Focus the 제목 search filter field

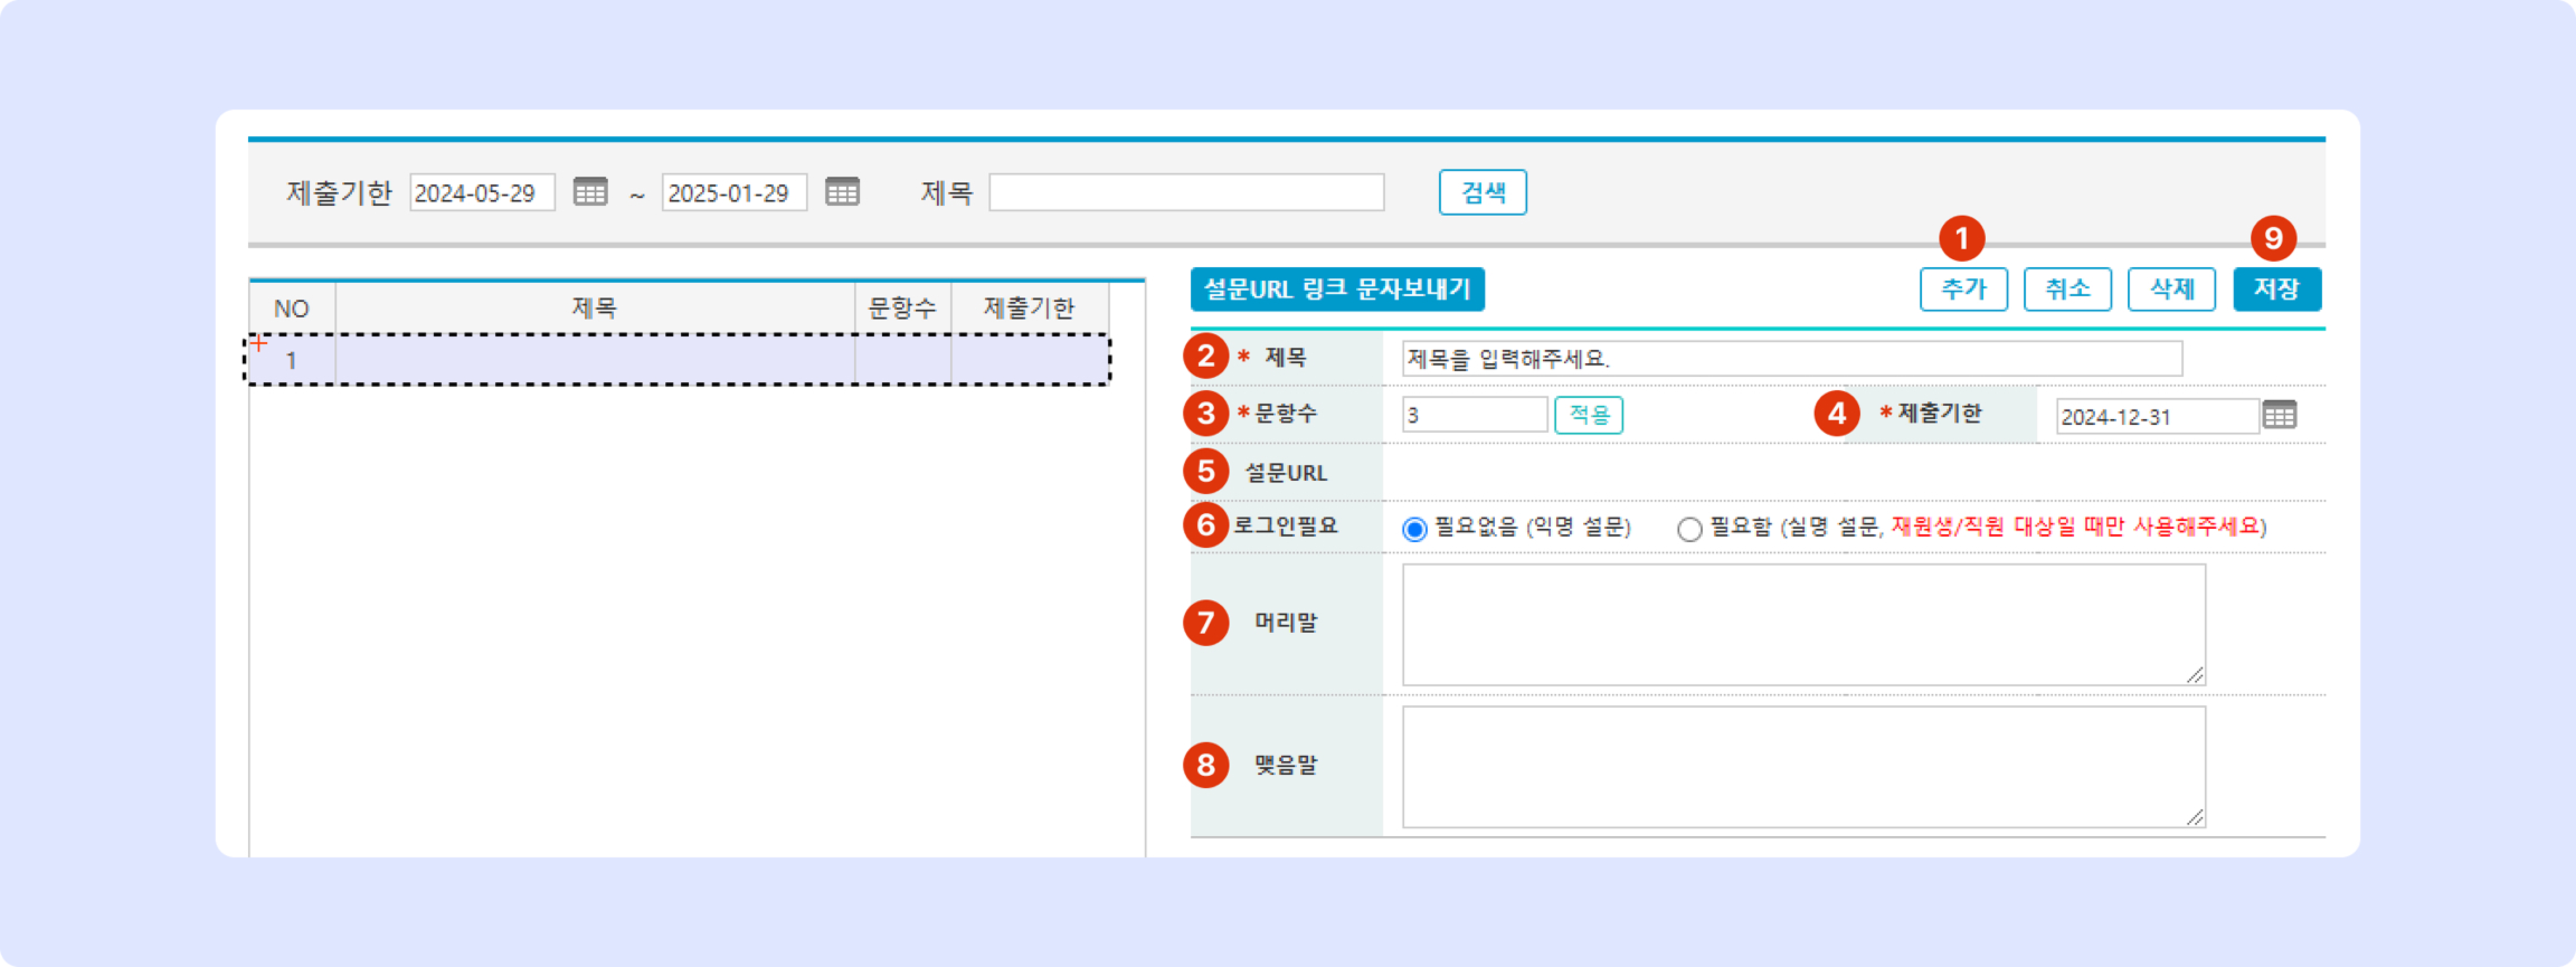click(1186, 192)
